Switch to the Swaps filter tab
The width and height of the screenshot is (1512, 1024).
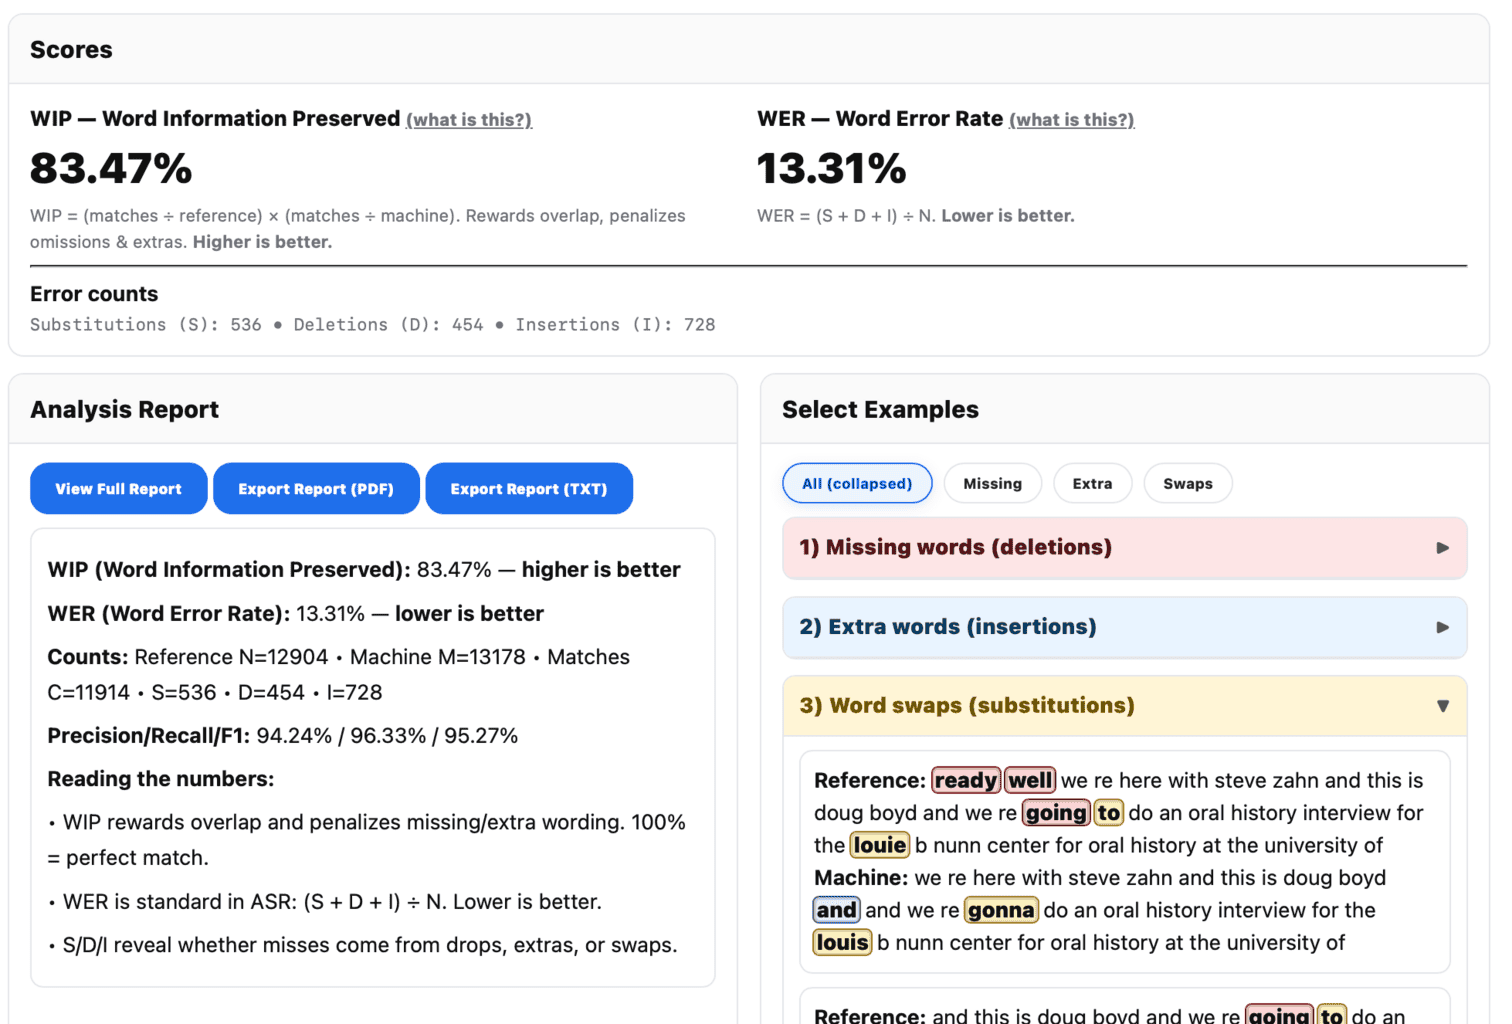tap(1188, 484)
